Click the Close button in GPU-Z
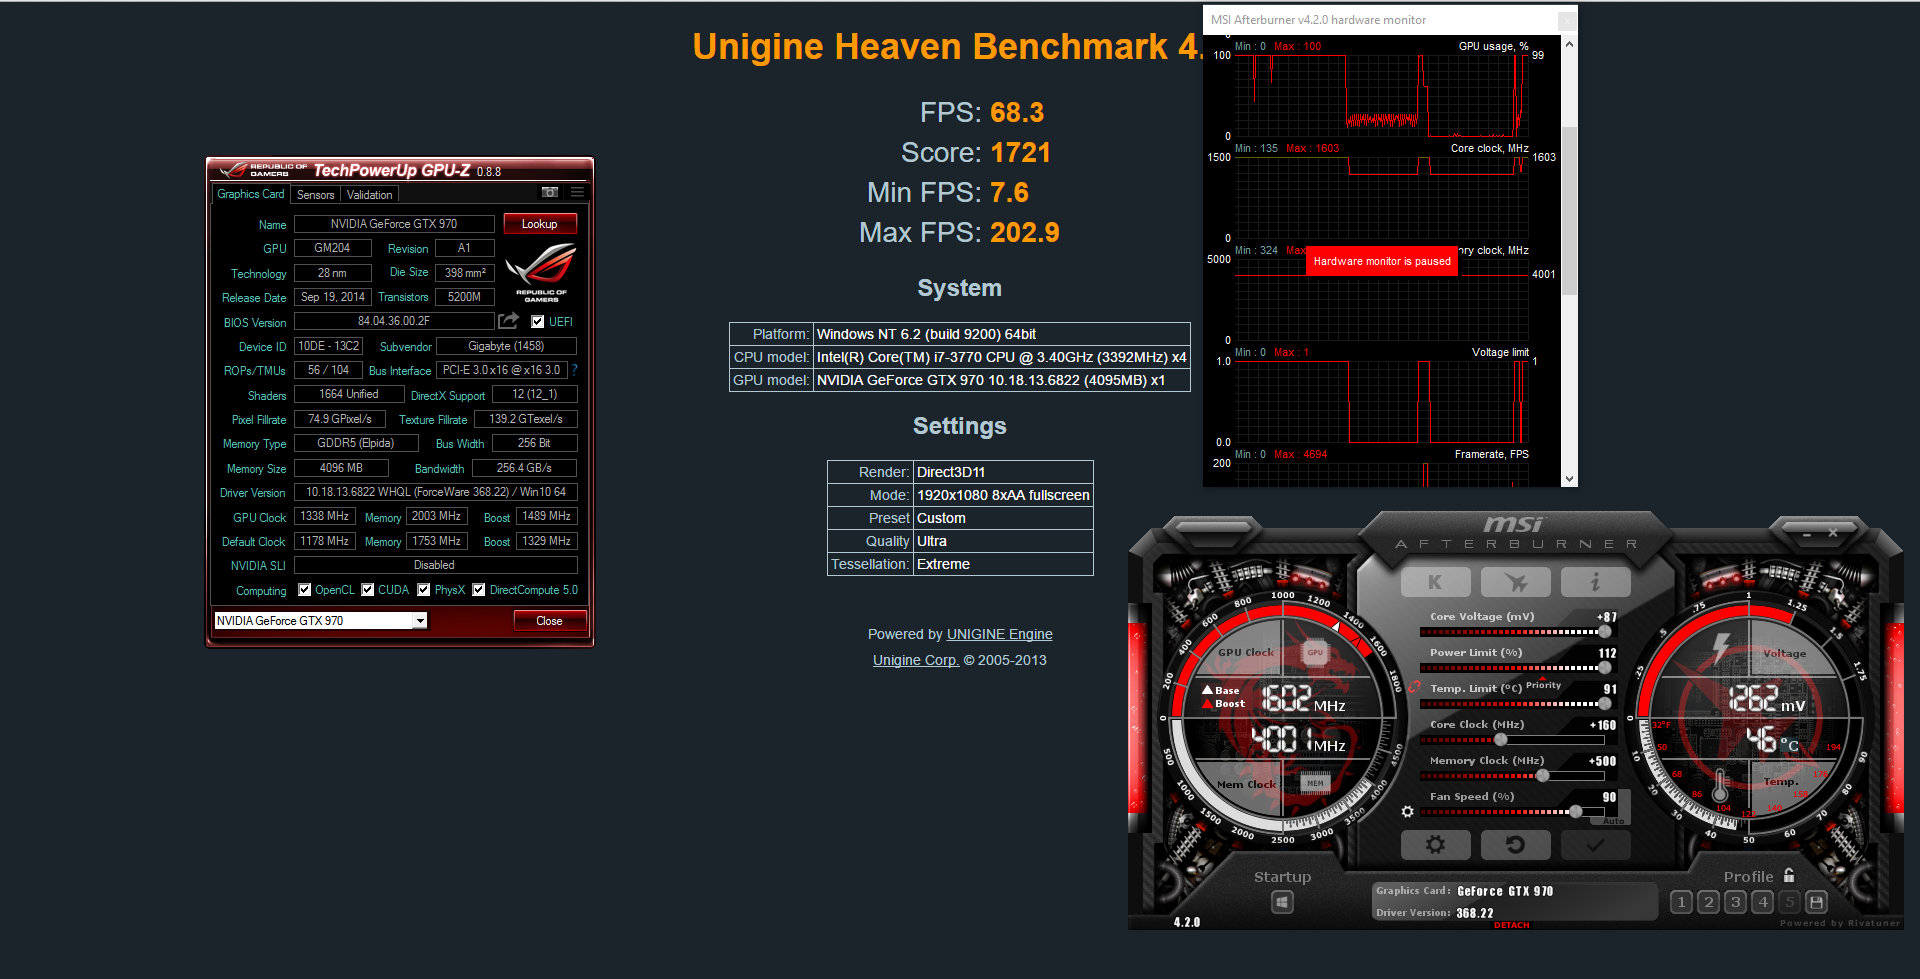The image size is (1920, 979). [x=550, y=621]
